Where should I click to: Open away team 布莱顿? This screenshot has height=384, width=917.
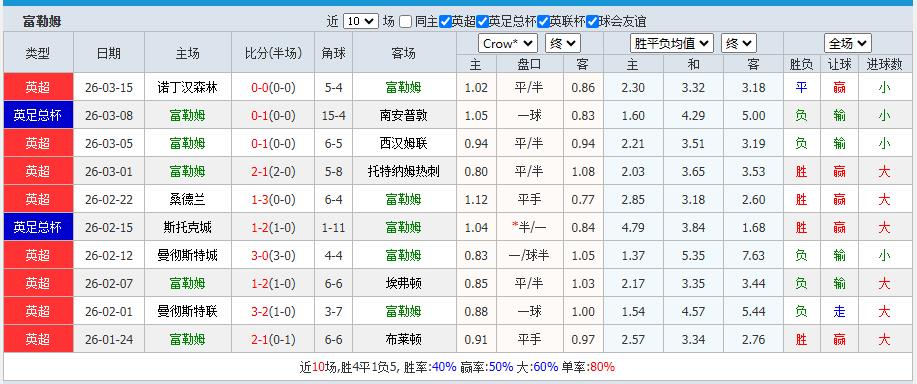(x=404, y=339)
